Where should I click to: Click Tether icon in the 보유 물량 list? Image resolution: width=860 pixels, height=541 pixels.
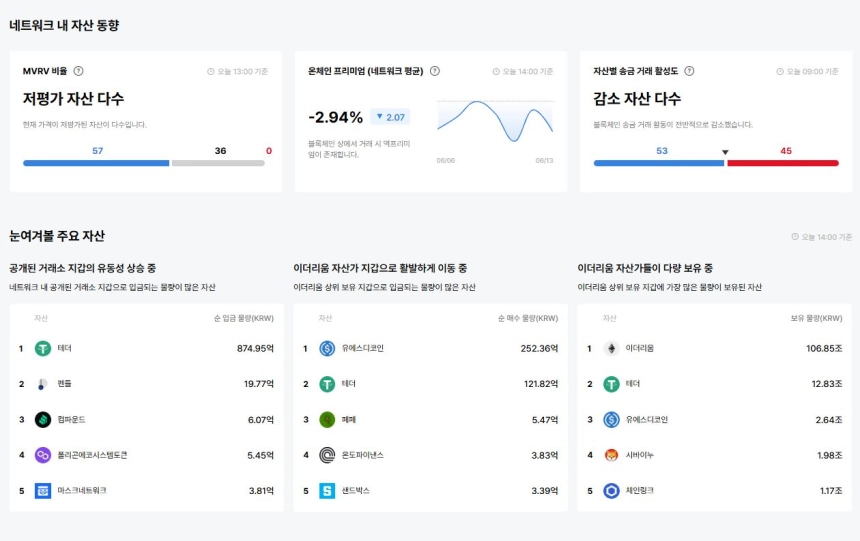(611, 384)
